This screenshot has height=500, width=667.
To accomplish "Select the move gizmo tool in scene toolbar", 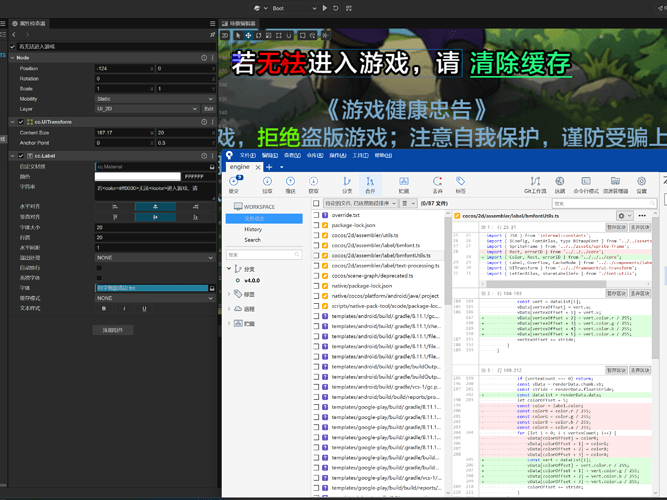I will pos(248,35).
